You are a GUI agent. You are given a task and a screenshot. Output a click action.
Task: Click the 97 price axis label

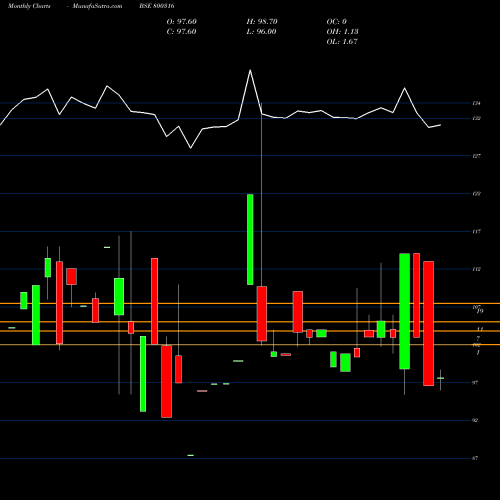[475, 383]
